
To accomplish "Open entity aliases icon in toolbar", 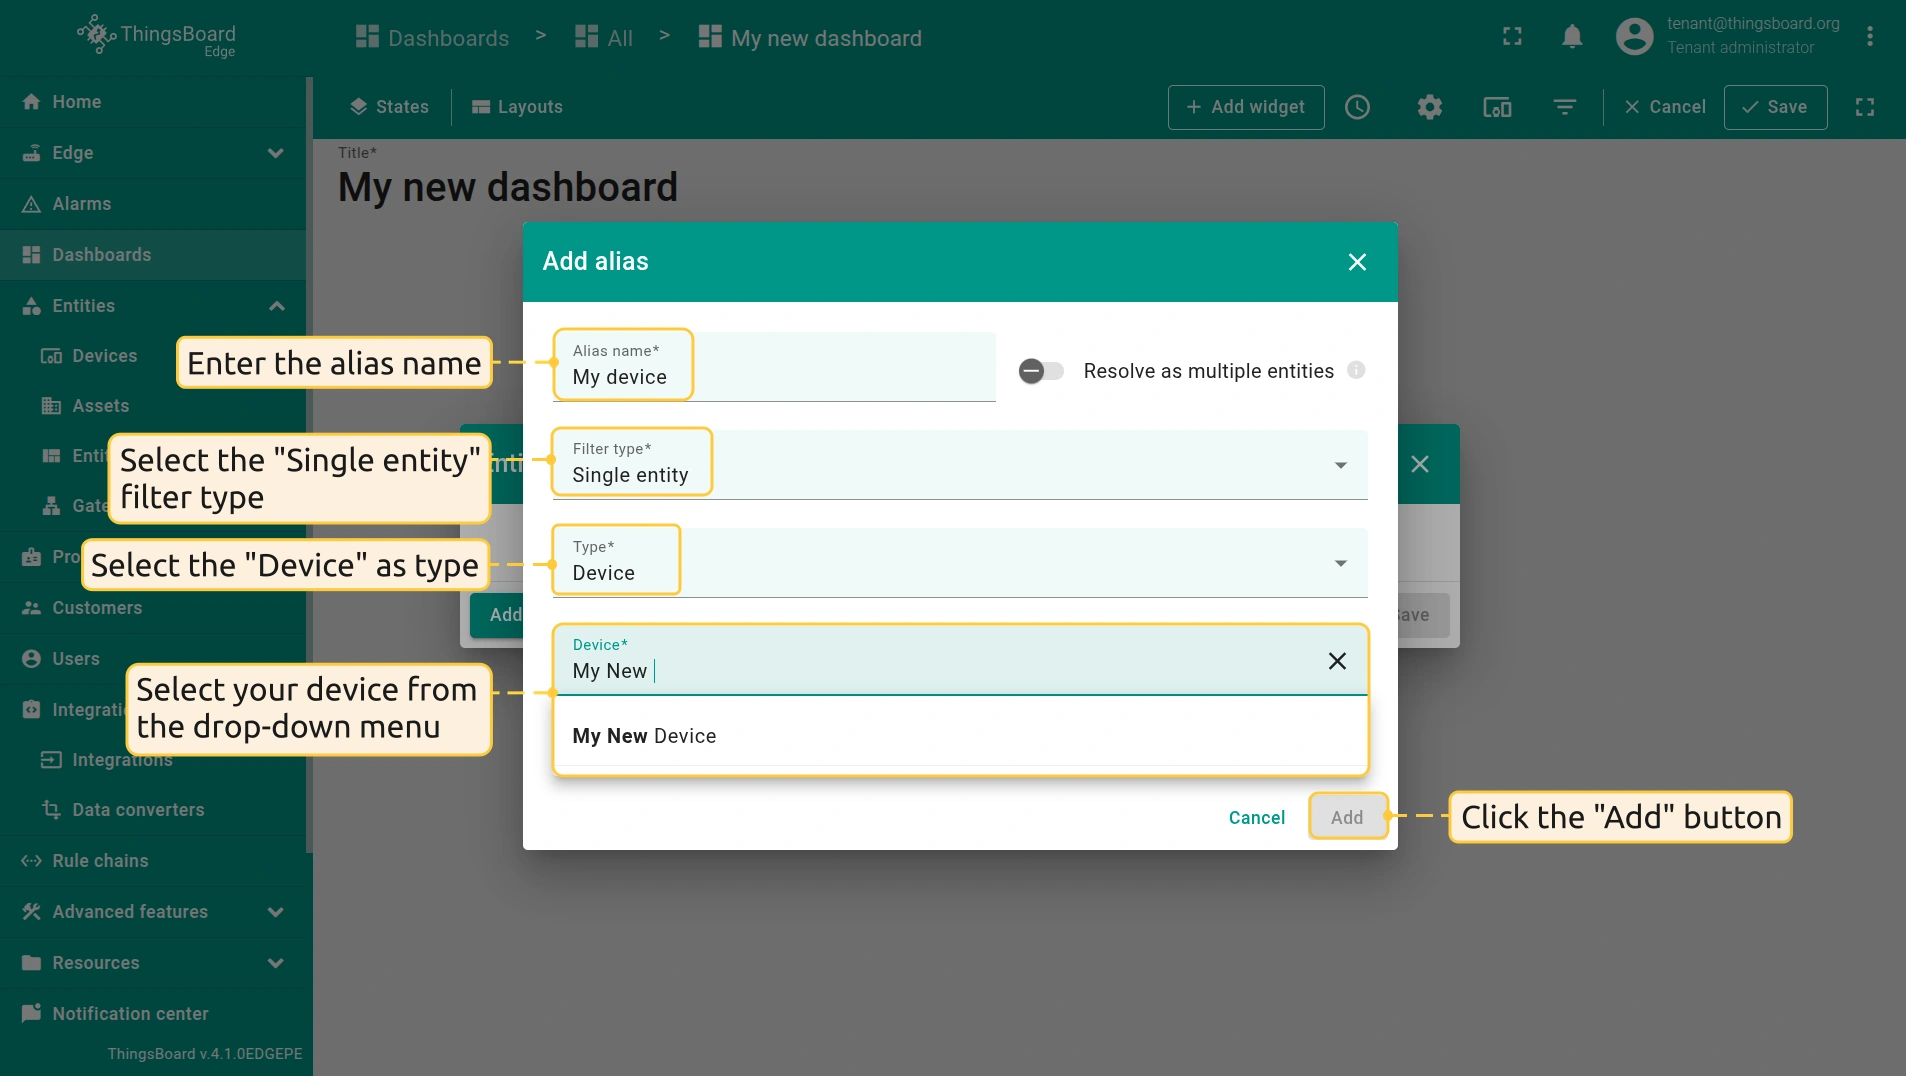I will coord(1496,107).
